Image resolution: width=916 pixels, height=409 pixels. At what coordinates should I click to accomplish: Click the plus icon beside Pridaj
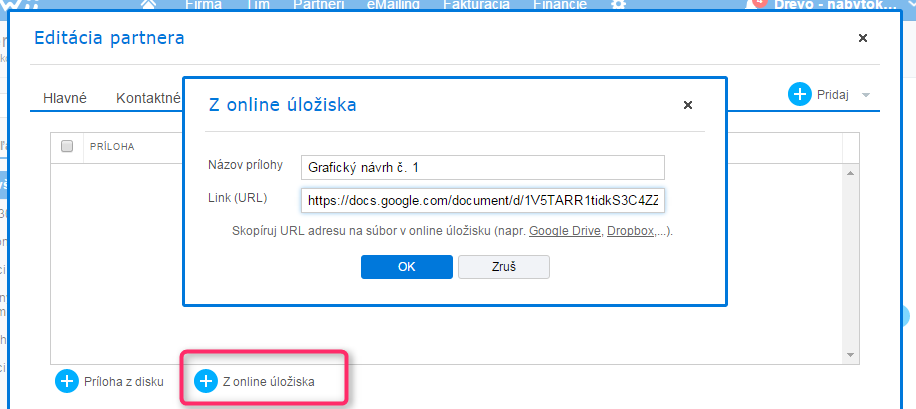coord(800,94)
